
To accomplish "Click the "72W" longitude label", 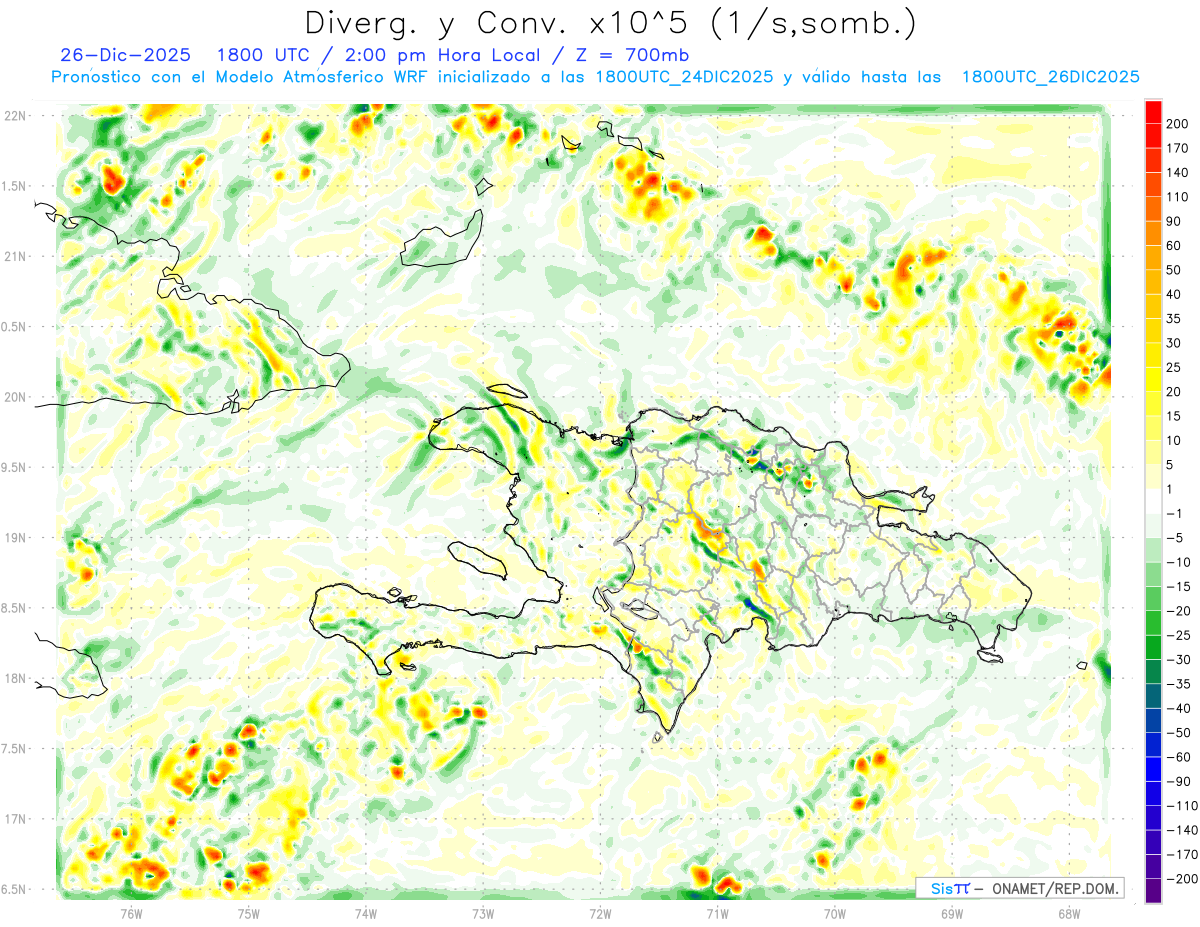I will [x=600, y=914].
